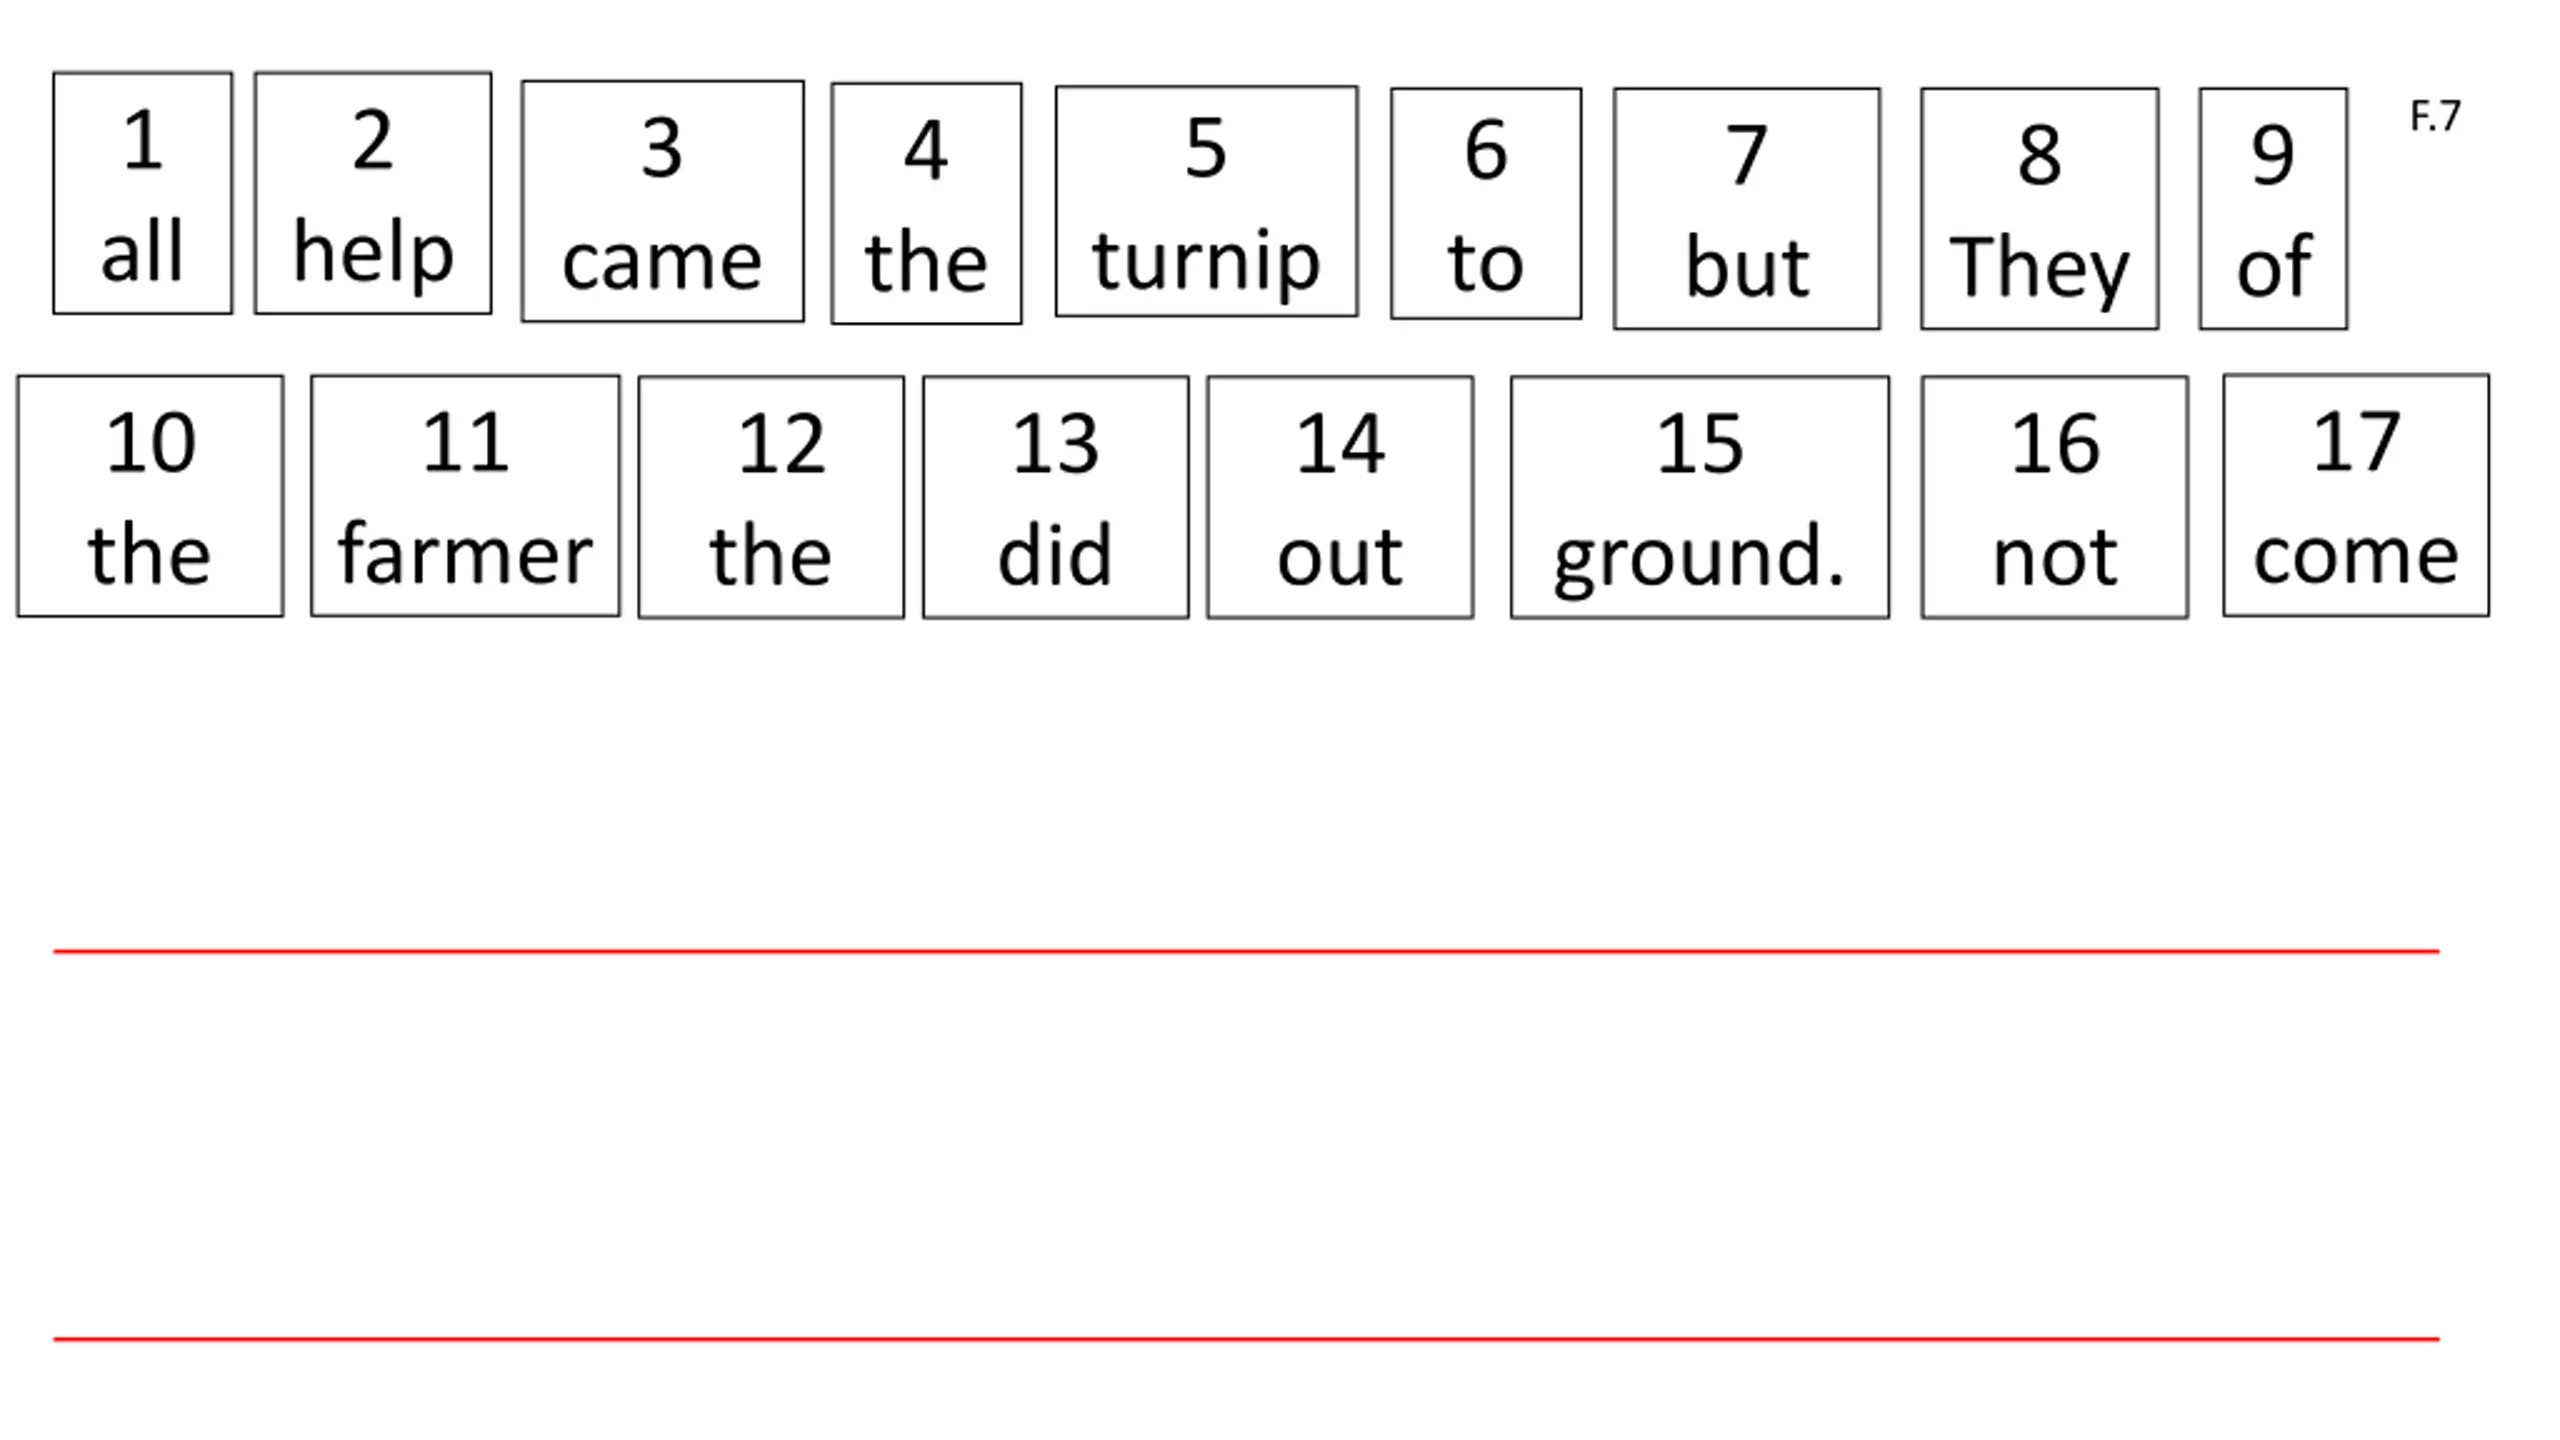Pick card 3 labeled 'came'

click(662, 201)
